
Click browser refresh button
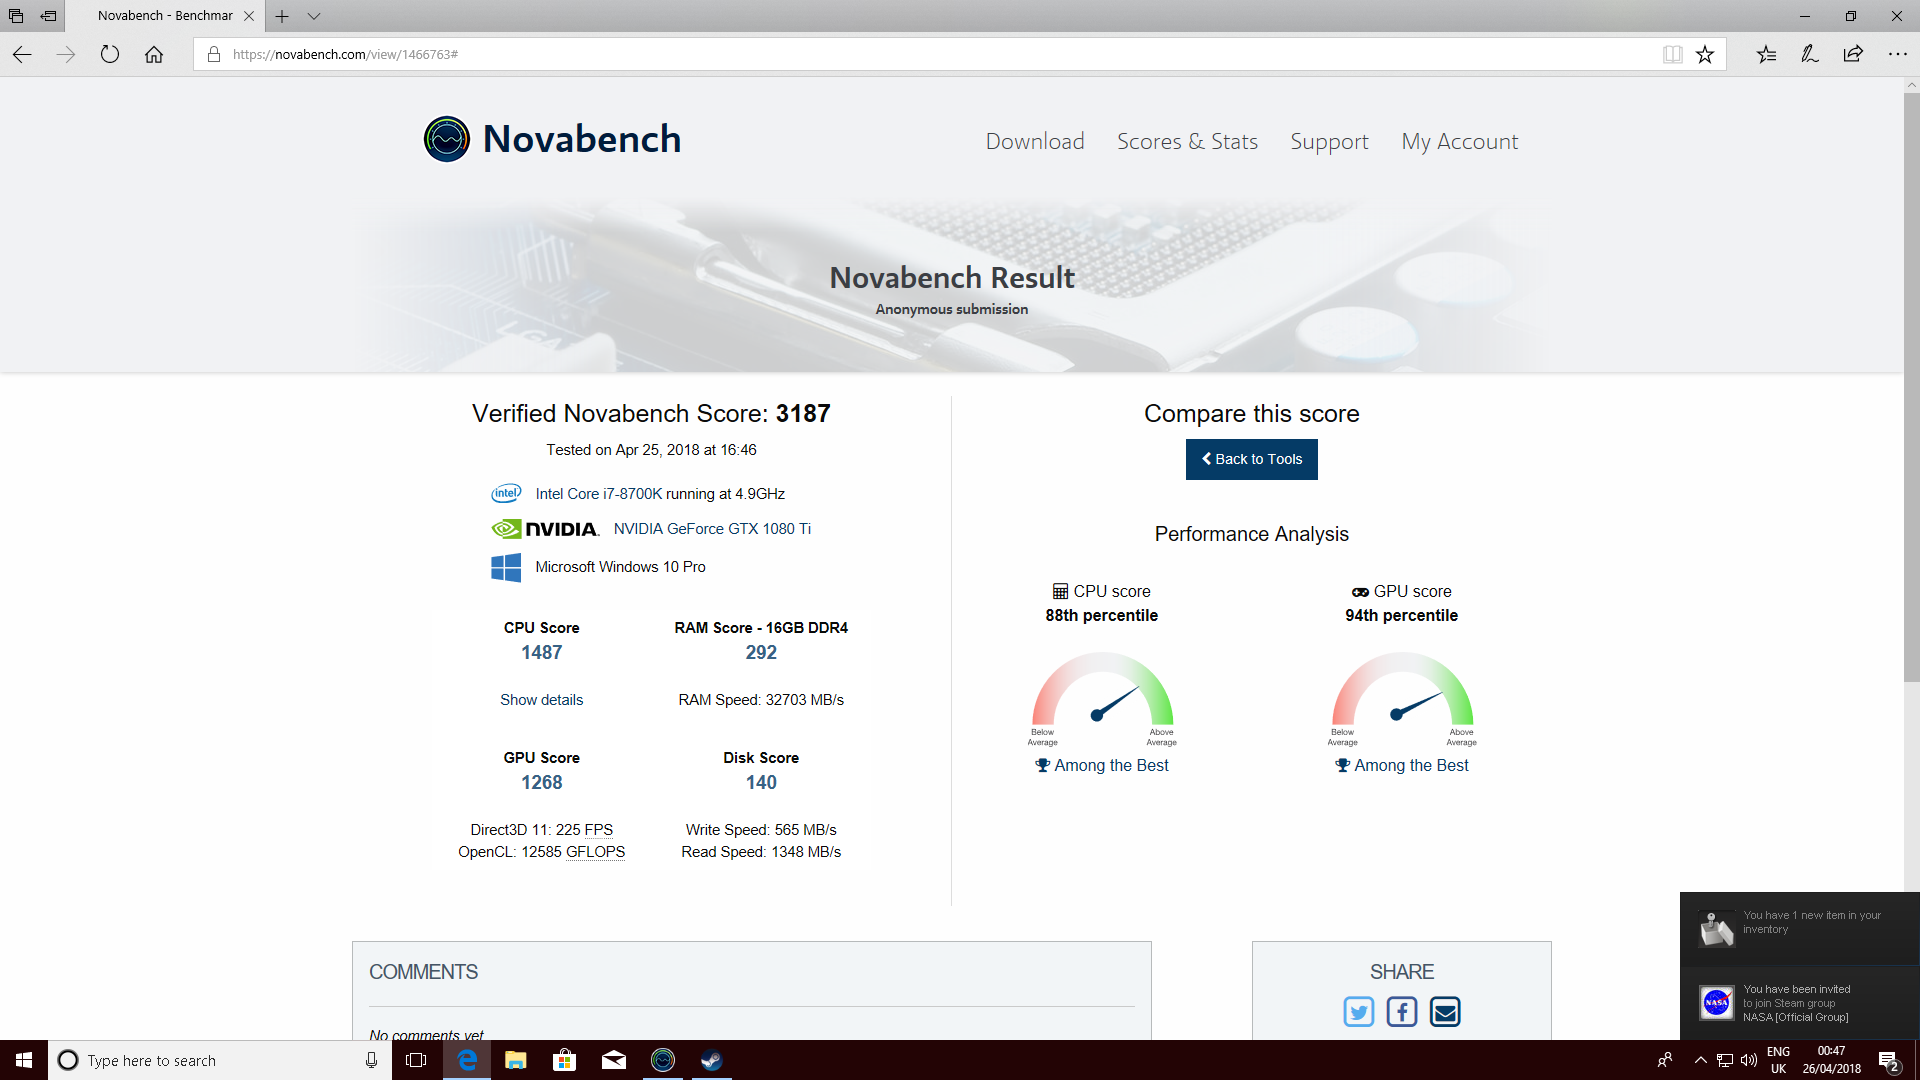click(x=110, y=54)
